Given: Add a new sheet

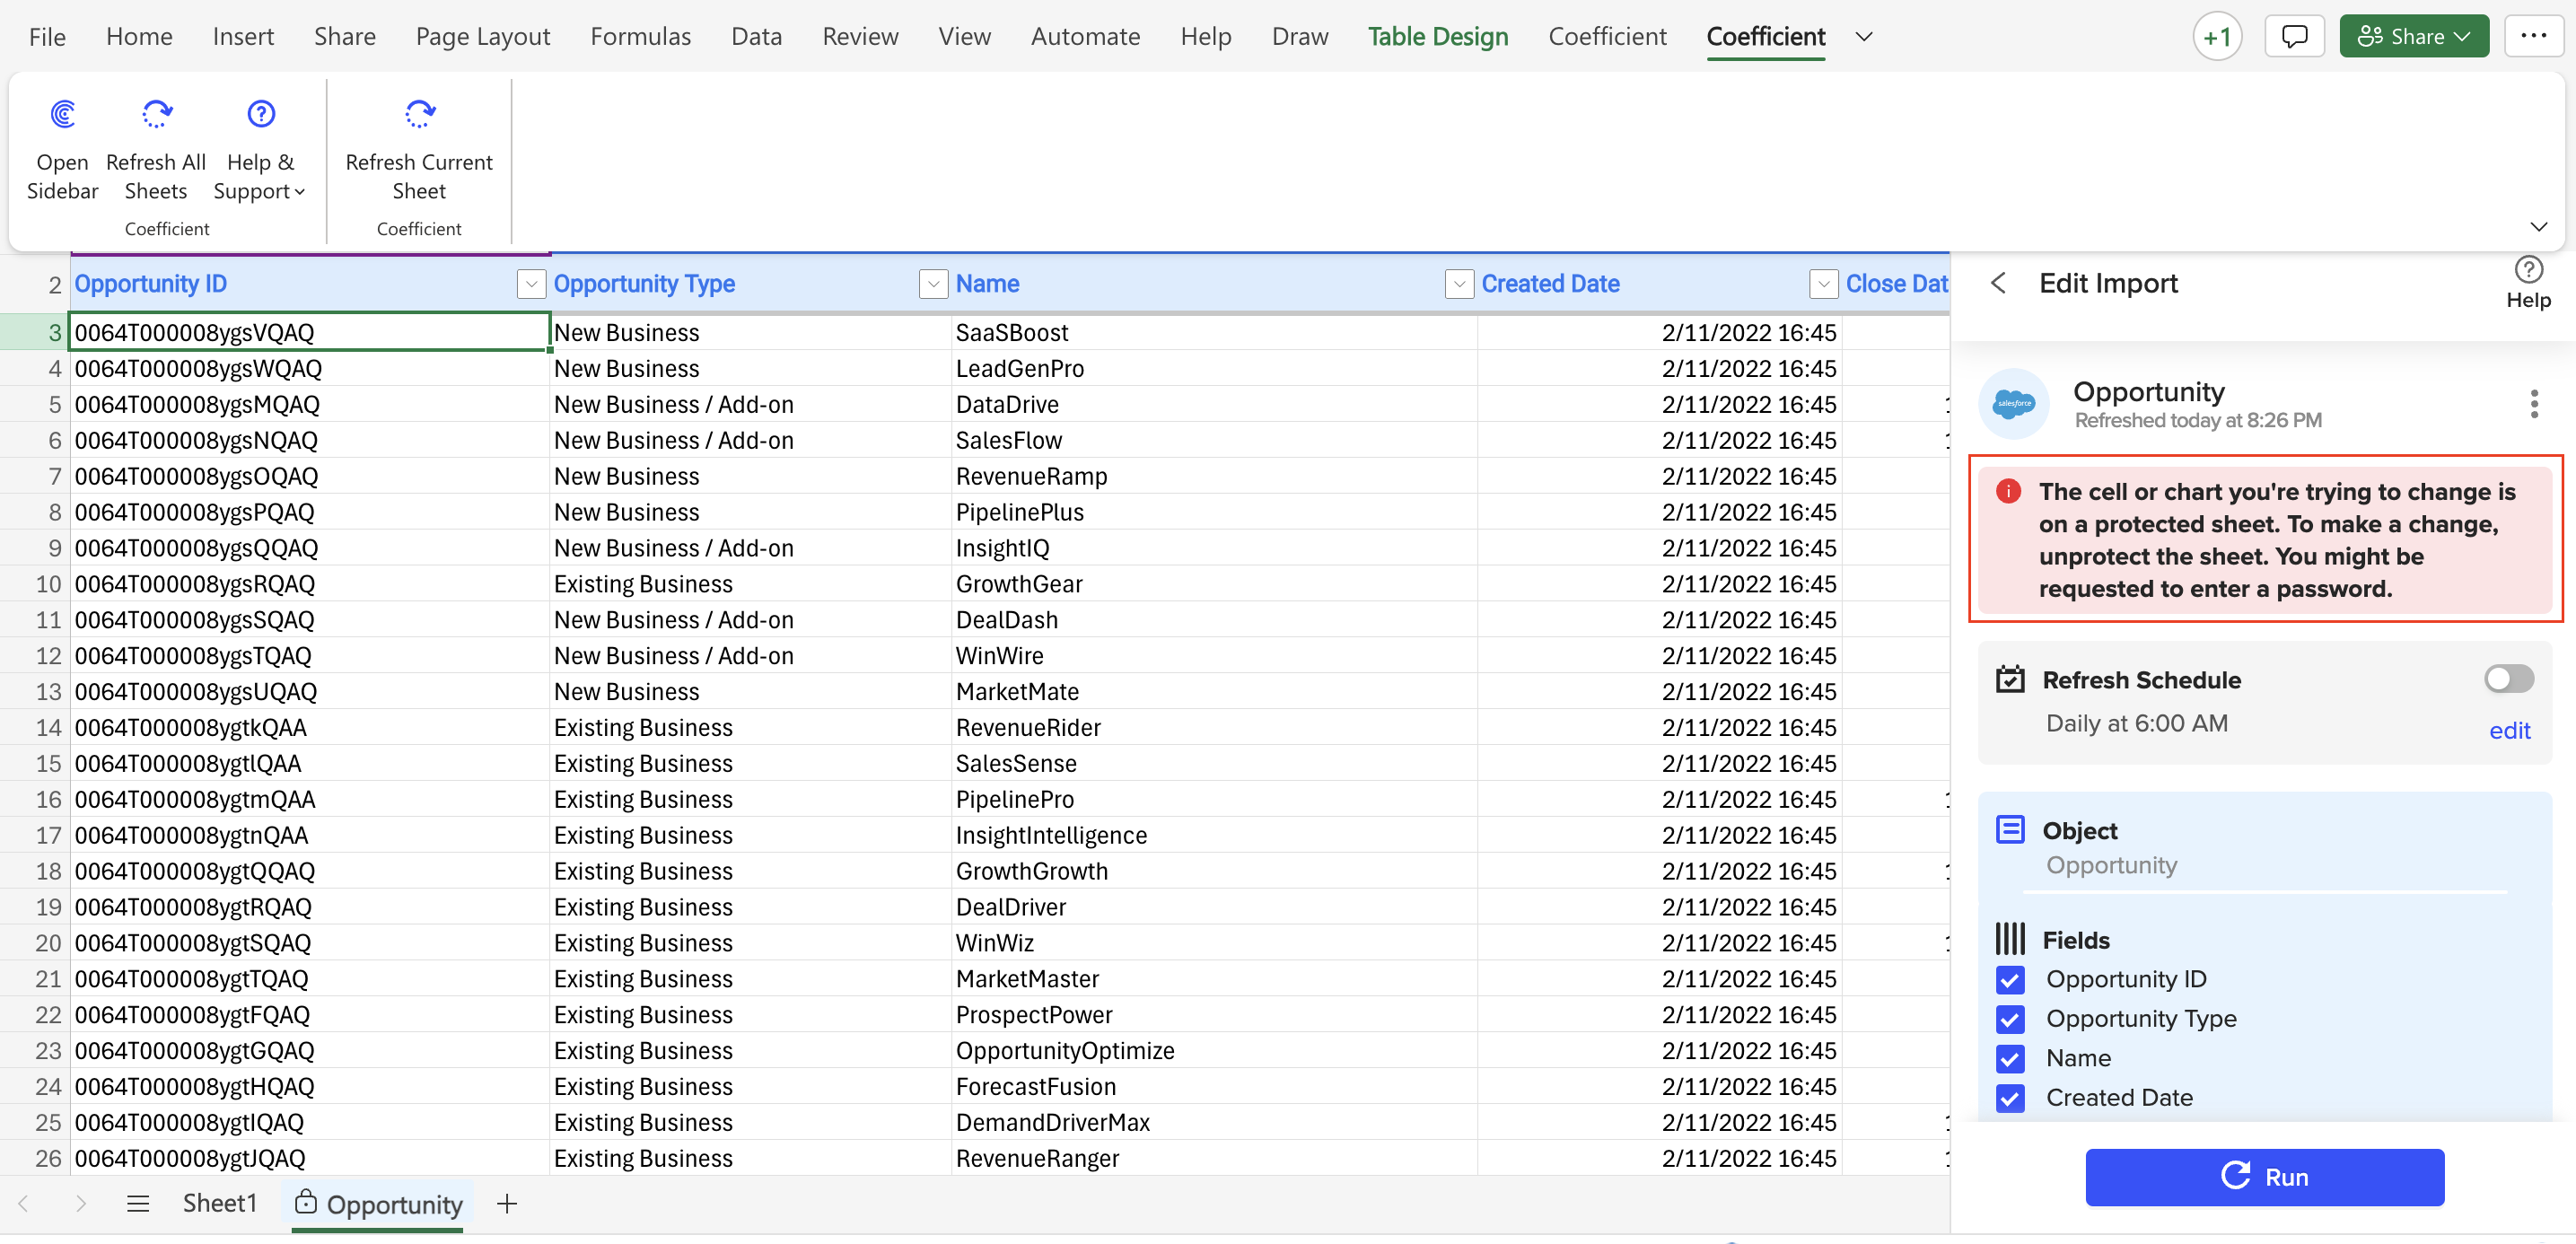Looking at the screenshot, I should (507, 1203).
